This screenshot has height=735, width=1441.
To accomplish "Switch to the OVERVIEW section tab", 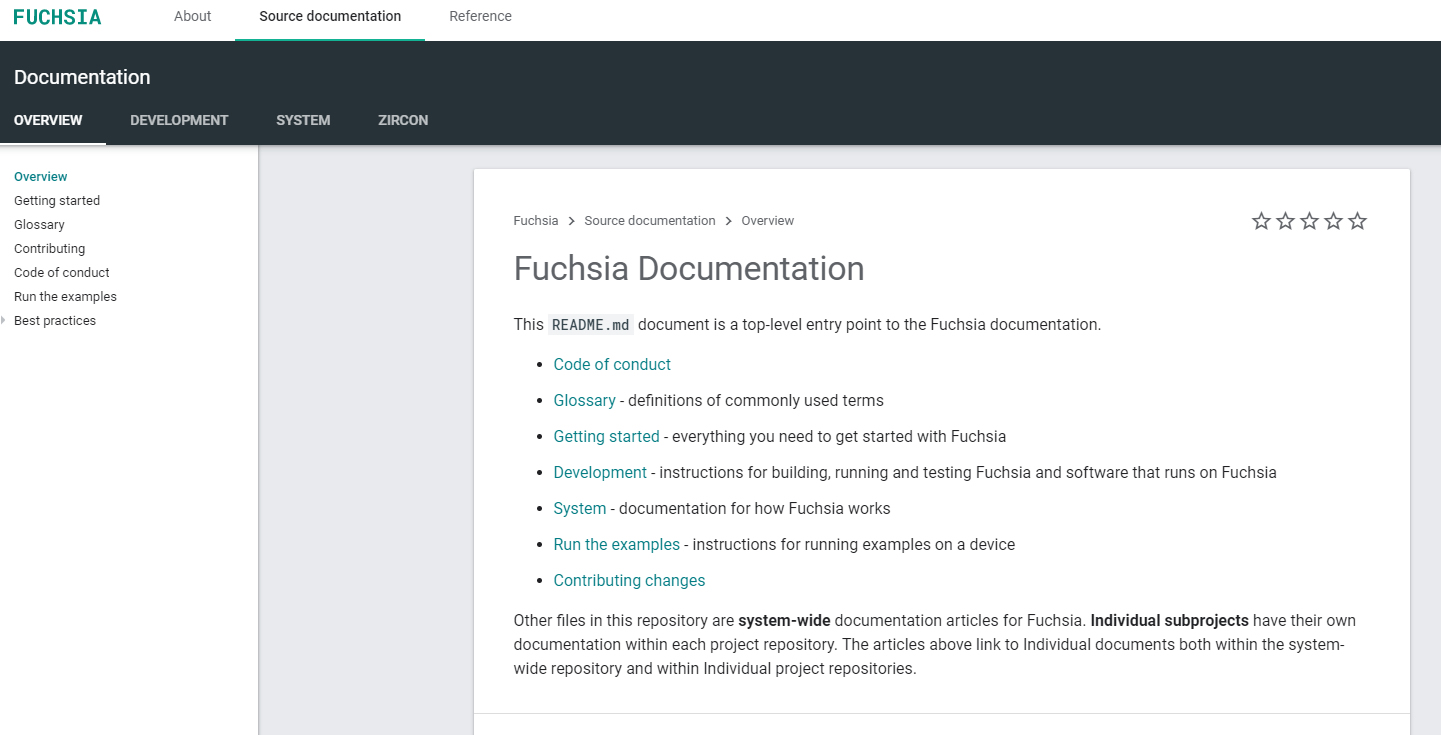I will (48, 120).
